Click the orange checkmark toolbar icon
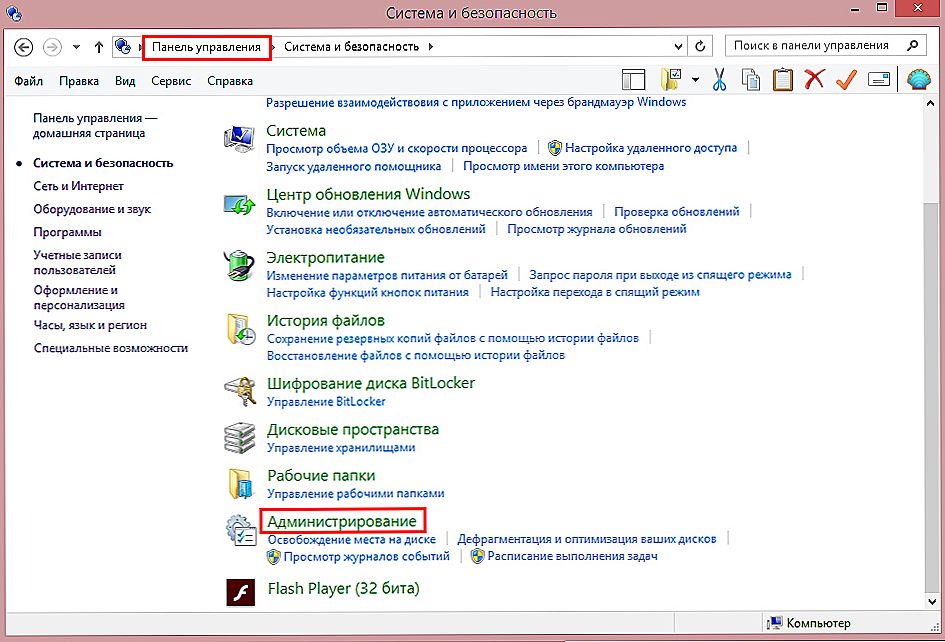Screen dimensions: 945x642 847,79
